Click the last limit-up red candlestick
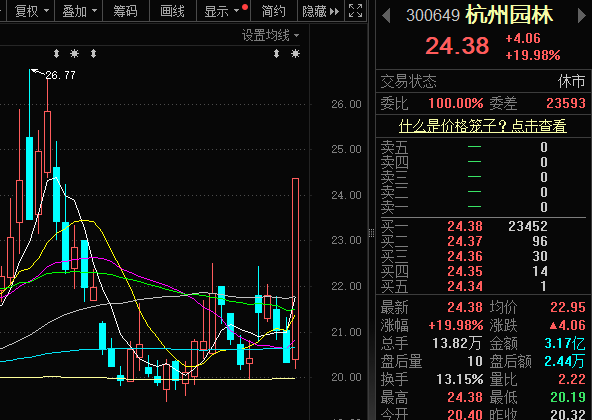The image size is (592, 420). coord(296,269)
